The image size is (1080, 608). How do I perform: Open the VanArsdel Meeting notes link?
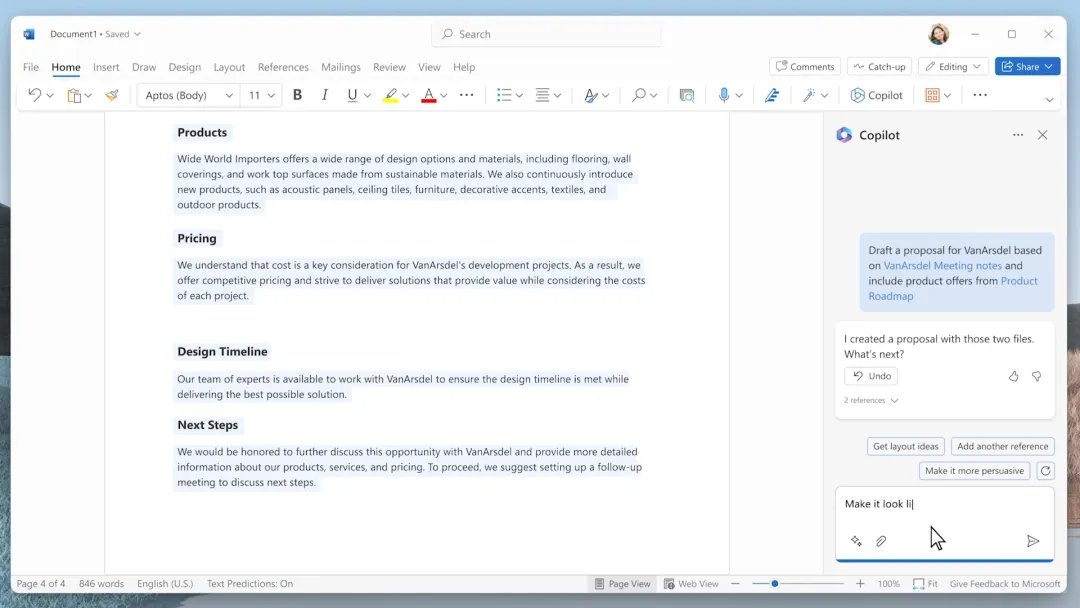(942, 266)
